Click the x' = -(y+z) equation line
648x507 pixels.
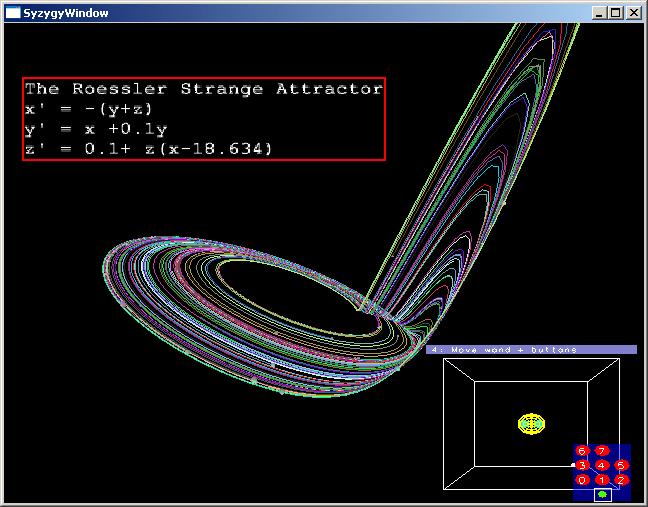coord(88,109)
